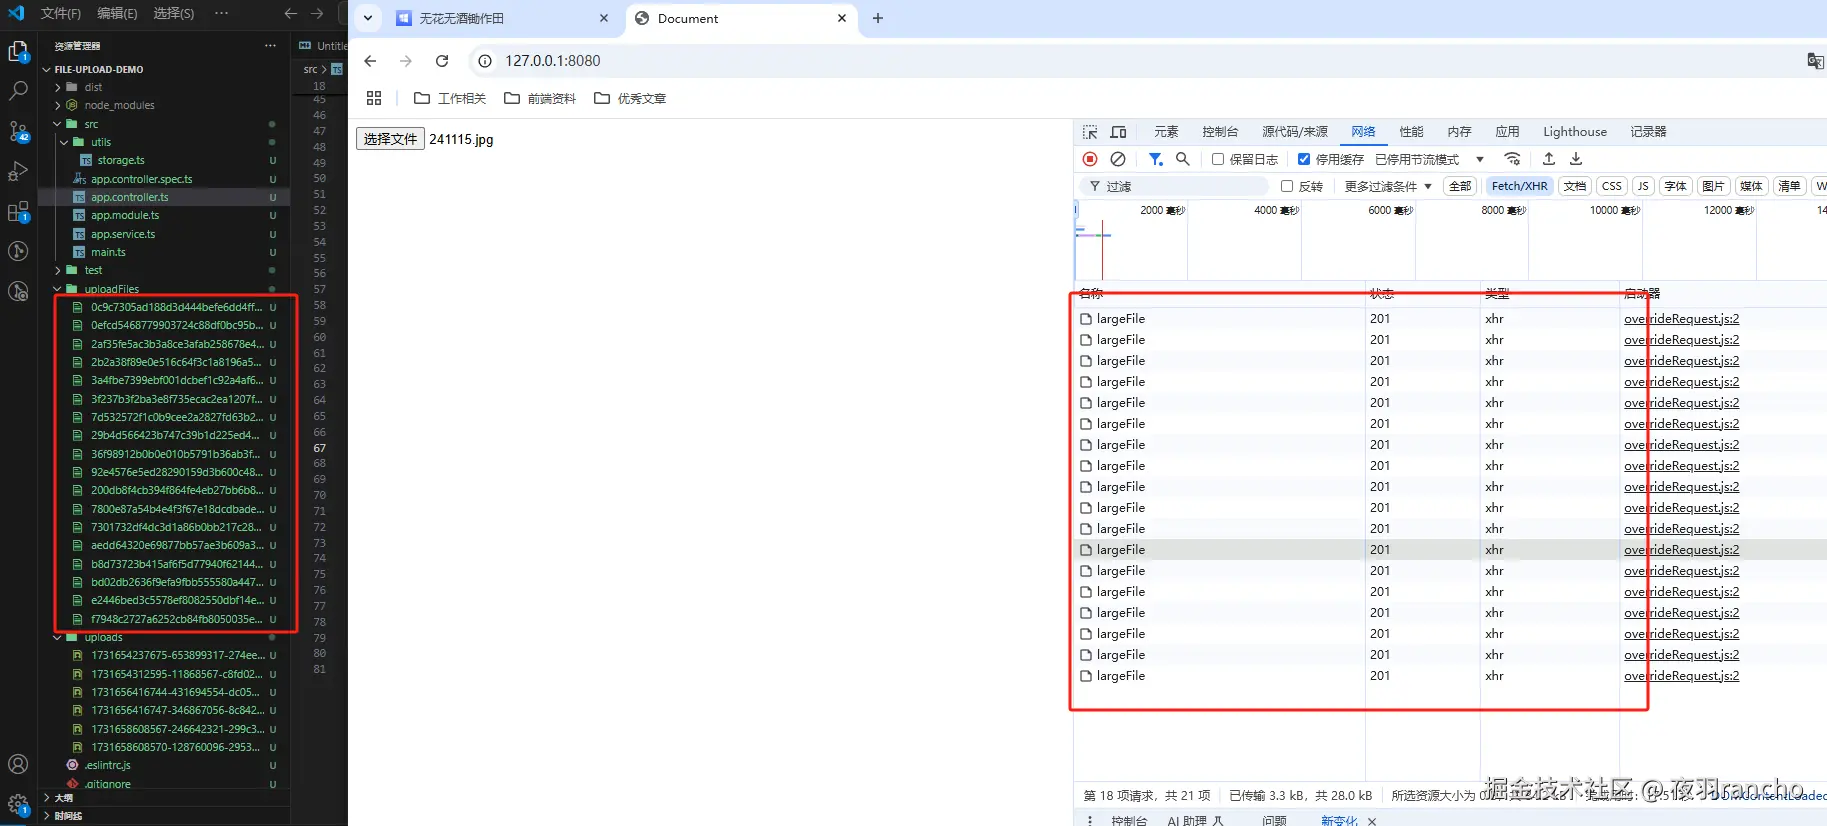1827x826 pixels.
Task: Open VS Code Explorer view icon
Action: 18,51
